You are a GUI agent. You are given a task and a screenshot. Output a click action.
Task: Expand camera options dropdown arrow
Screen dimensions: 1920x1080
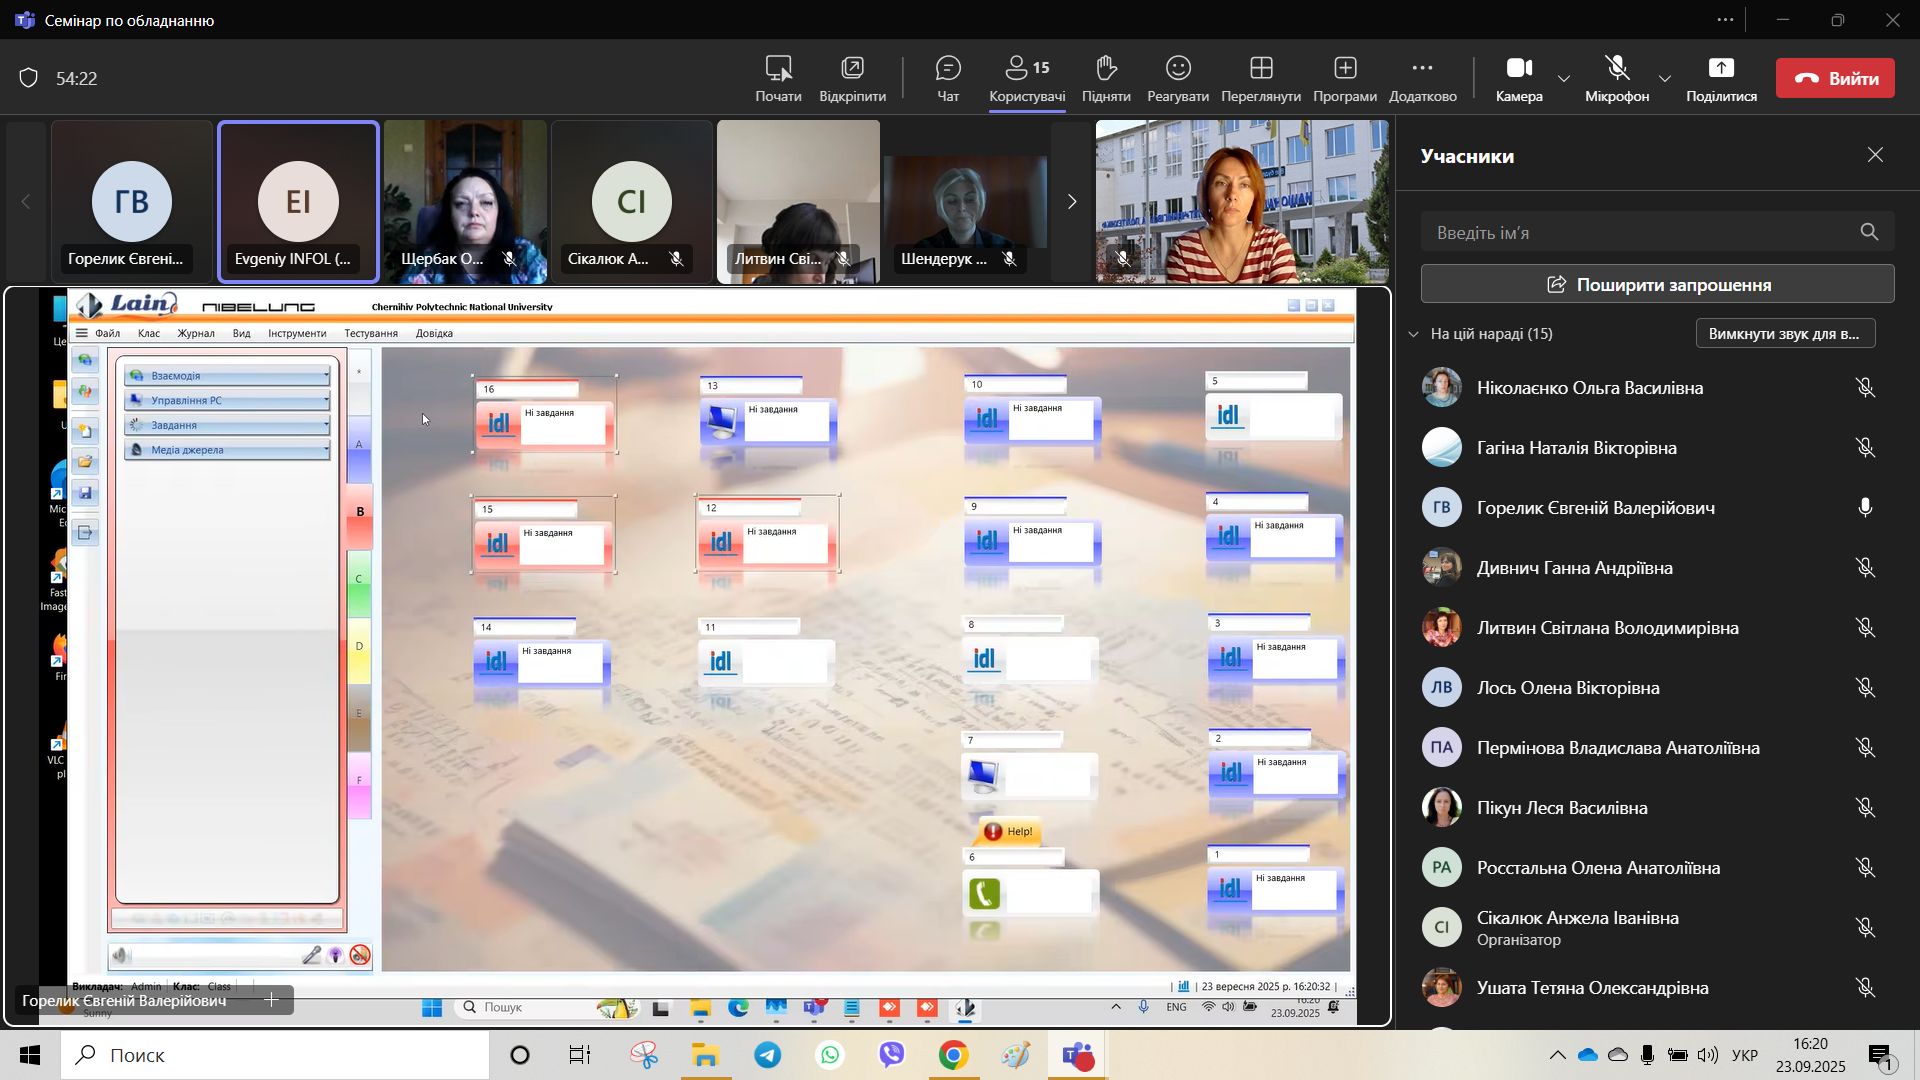(1564, 79)
